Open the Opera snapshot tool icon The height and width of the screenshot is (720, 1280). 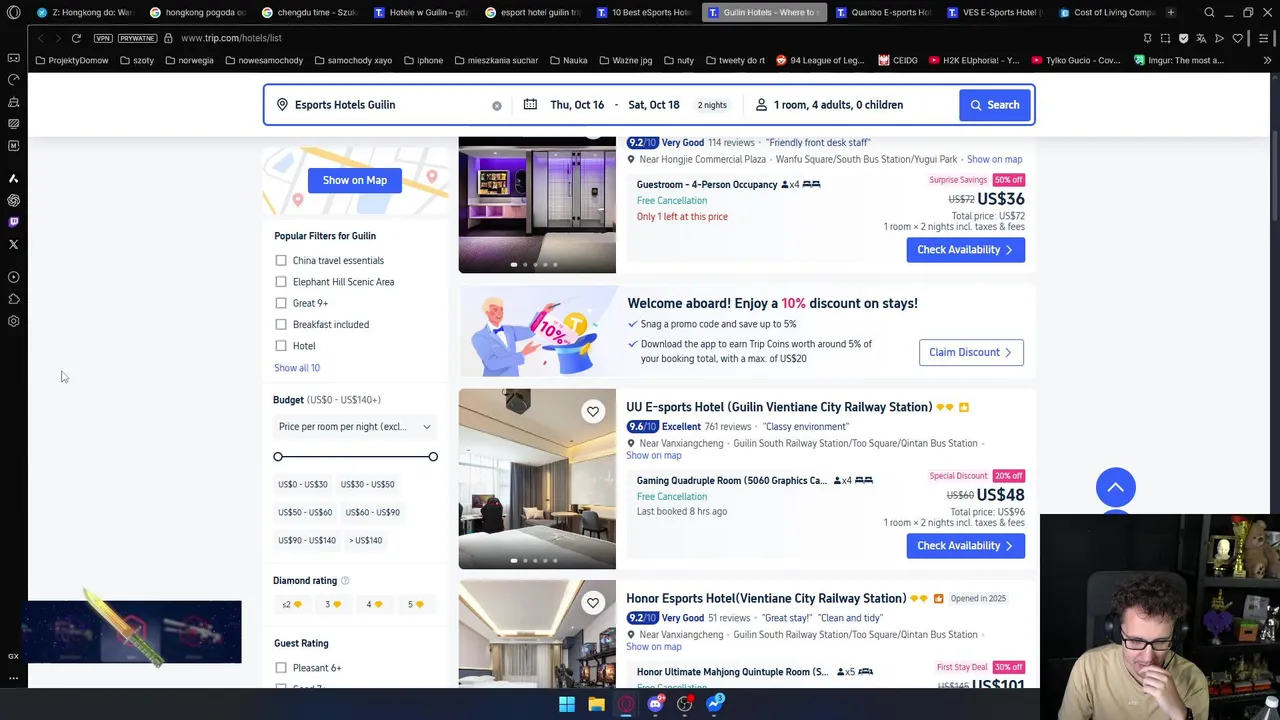click(1165, 38)
